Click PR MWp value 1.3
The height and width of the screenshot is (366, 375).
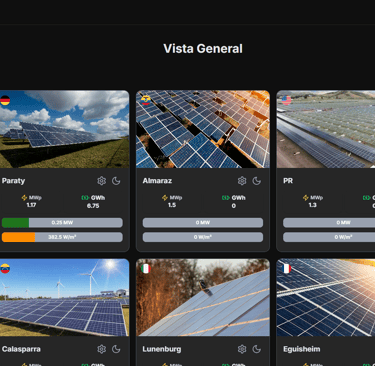pos(313,205)
